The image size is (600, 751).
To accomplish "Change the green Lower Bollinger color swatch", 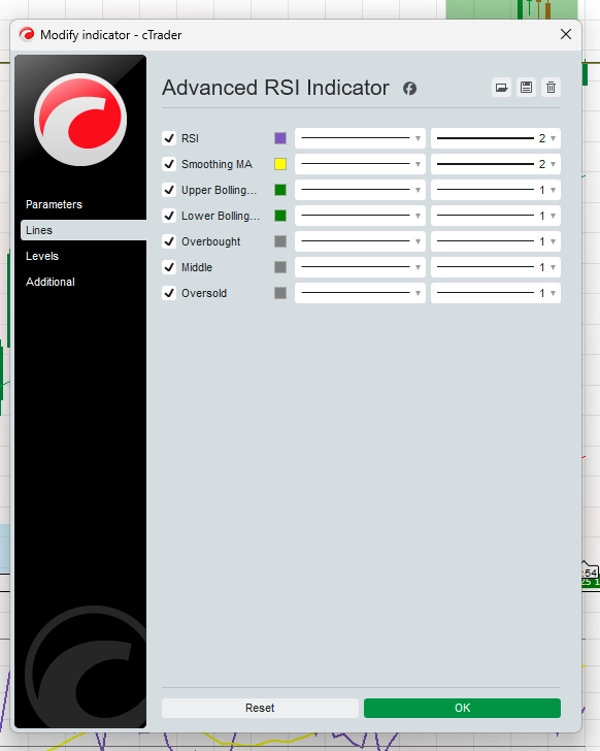I will point(281,216).
